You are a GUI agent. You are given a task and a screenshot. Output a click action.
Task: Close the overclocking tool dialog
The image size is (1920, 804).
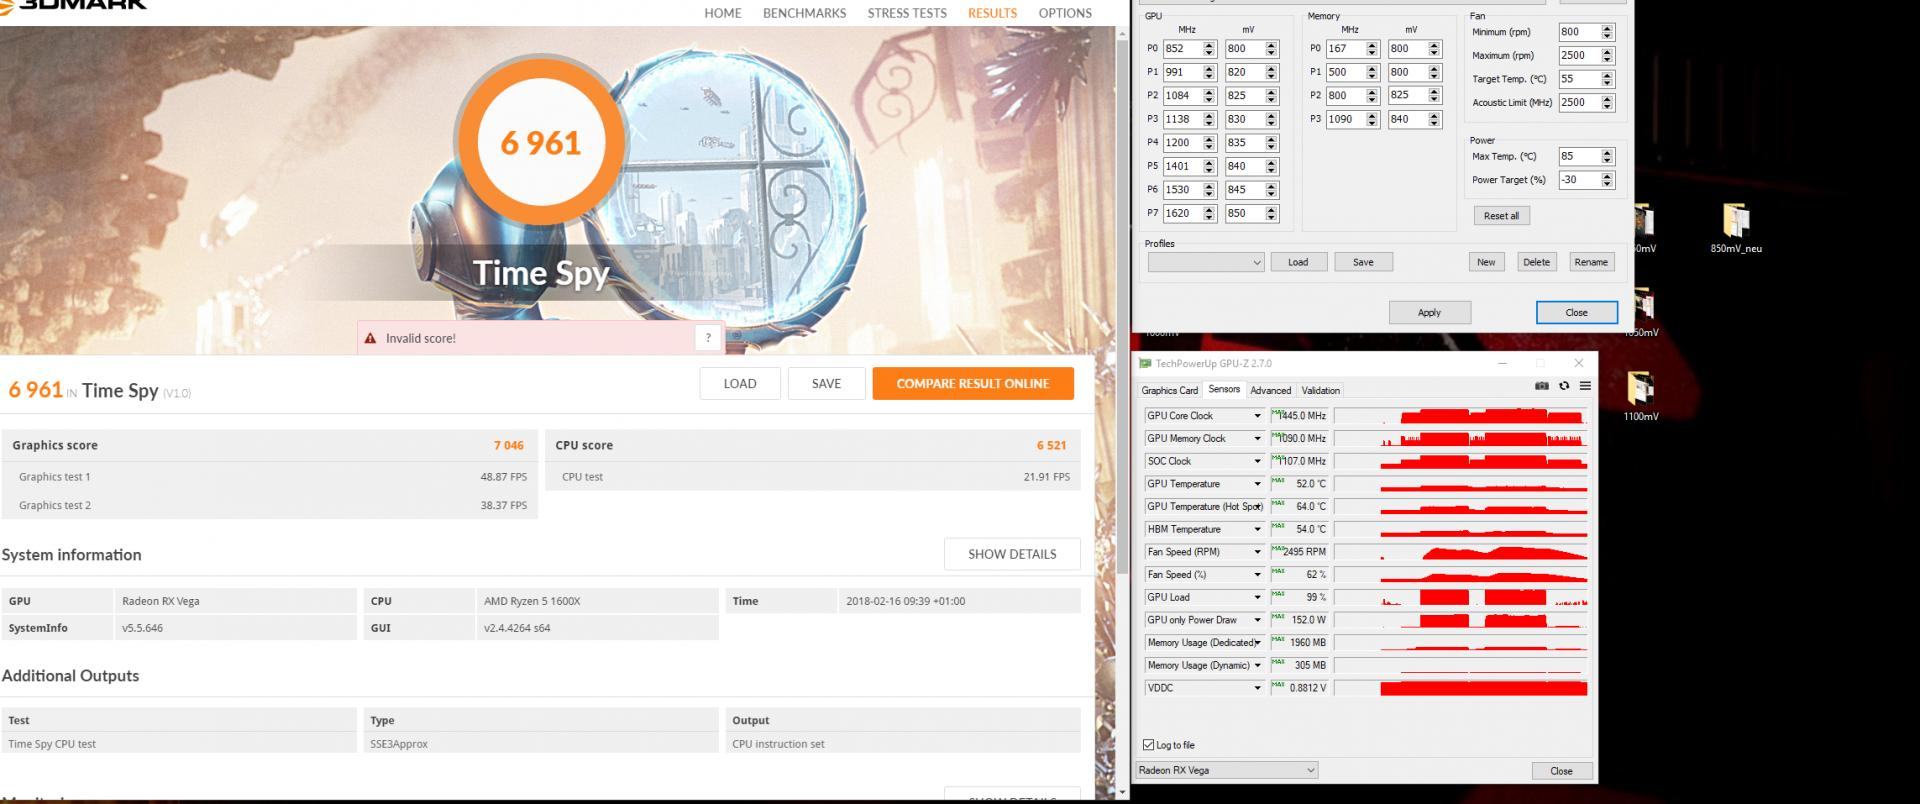pyautogui.click(x=1576, y=312)
